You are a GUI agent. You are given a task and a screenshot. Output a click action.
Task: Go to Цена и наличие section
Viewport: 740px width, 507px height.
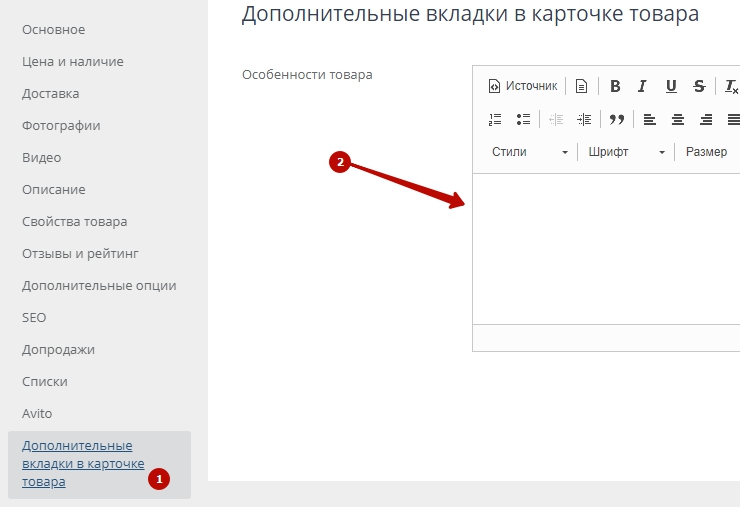[x=73, y=61]
